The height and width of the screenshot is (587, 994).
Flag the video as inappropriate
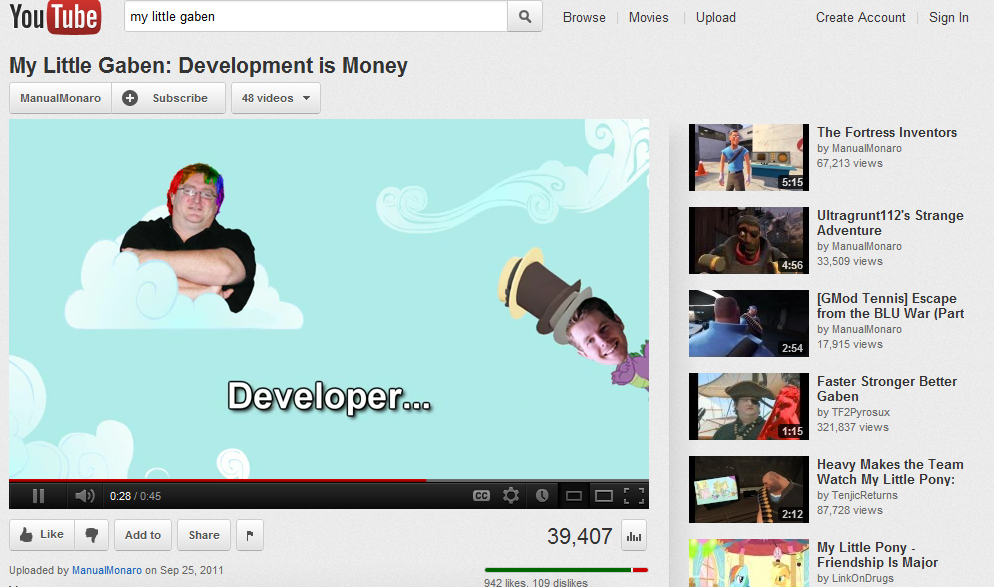[x=250, y=535]
